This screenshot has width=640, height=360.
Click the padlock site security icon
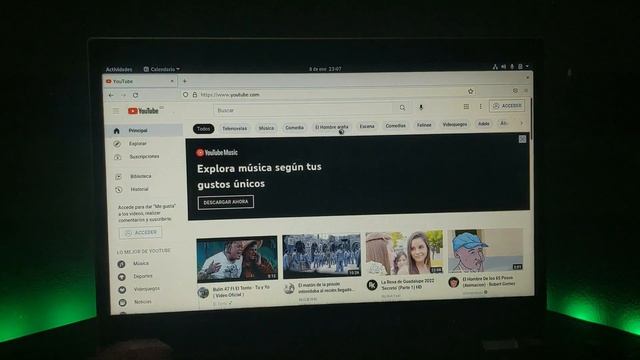[x=195, y=95]
